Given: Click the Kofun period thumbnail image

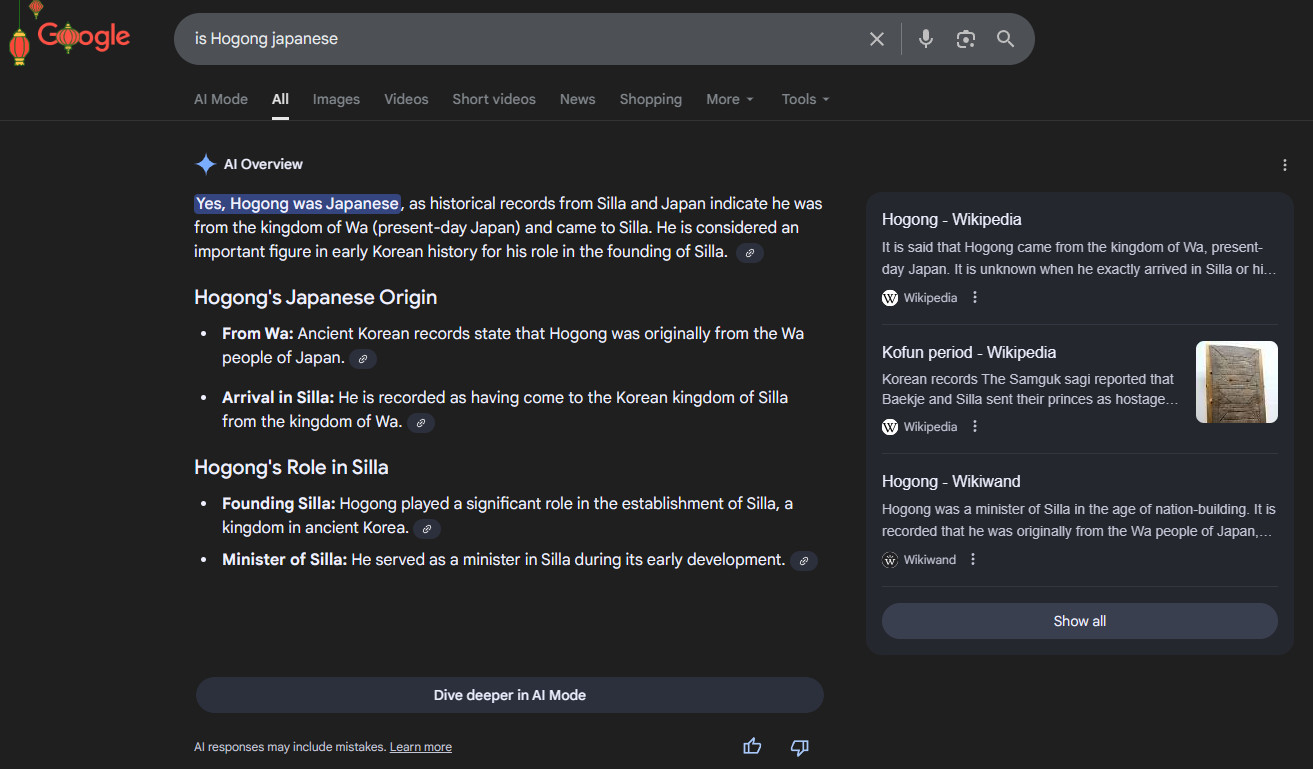Looking at the screenshot, I should 1237,382.
